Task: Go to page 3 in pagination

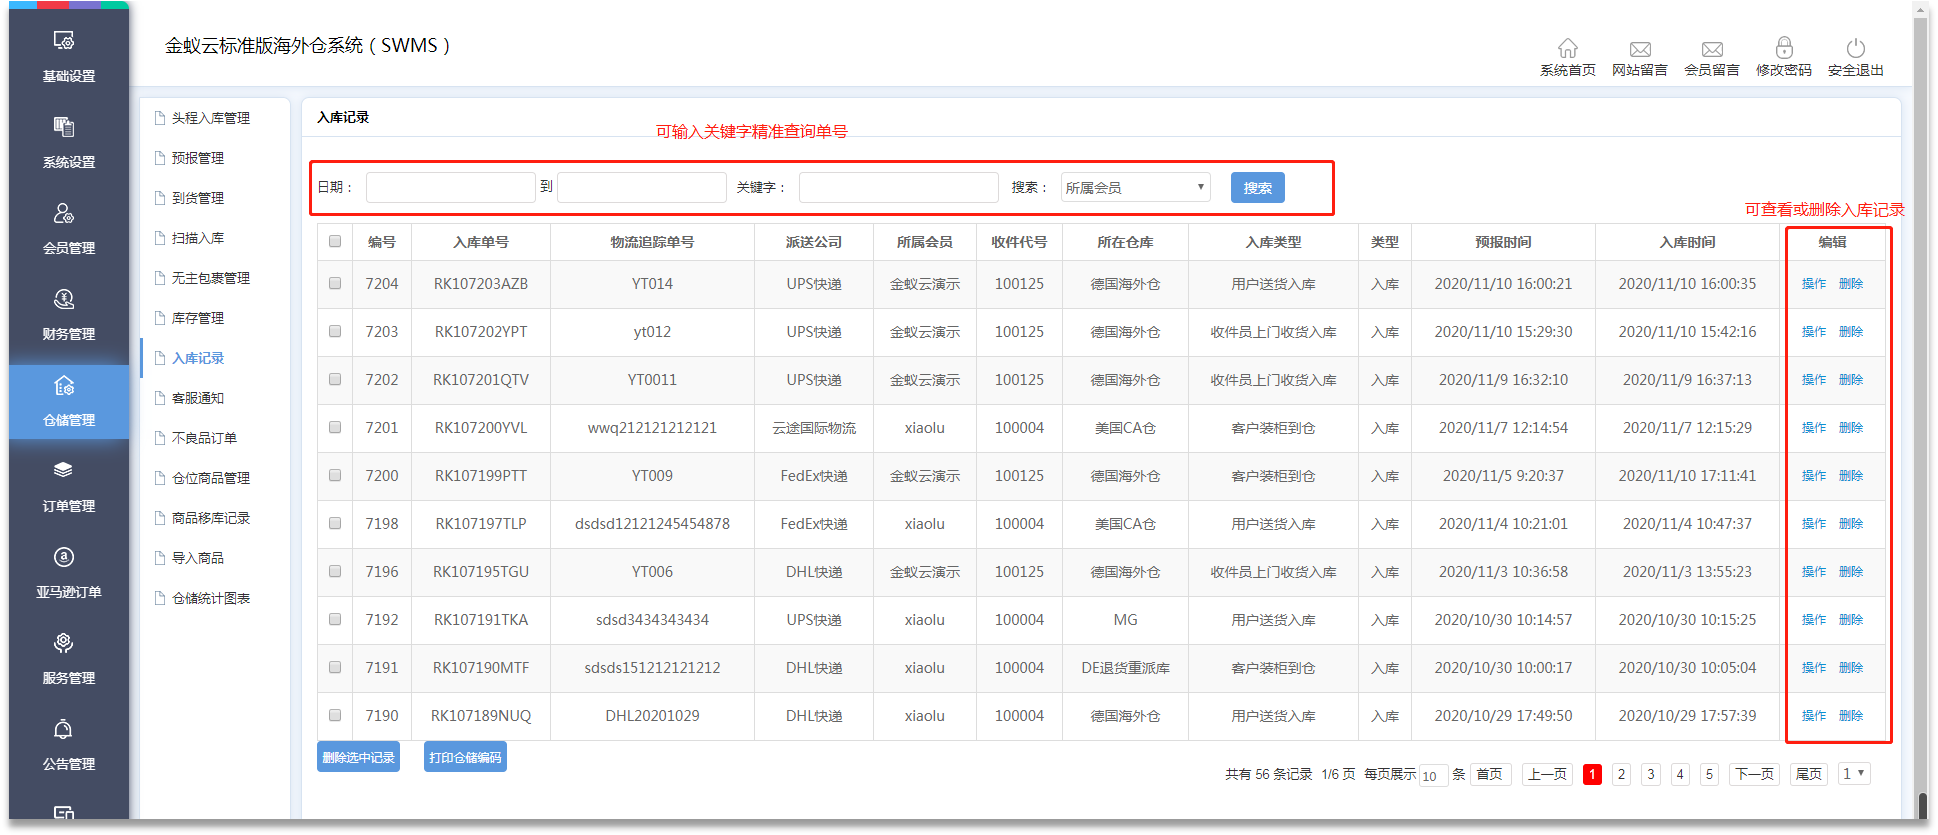Action: tap(1651, 774)
